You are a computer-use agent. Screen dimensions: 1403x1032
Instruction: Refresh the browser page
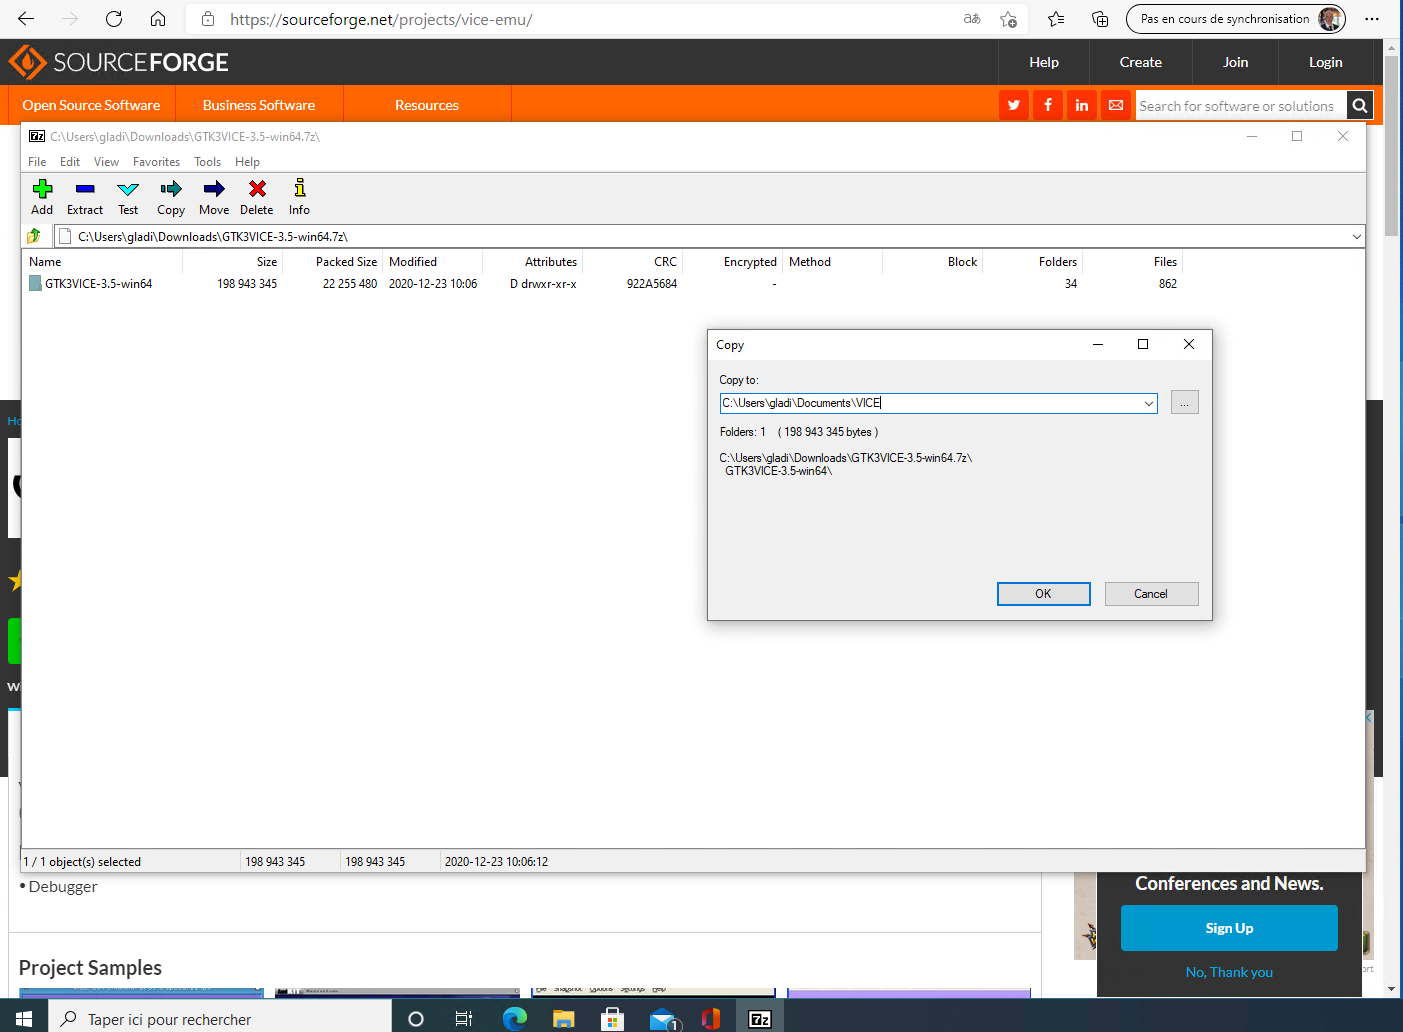114,19
